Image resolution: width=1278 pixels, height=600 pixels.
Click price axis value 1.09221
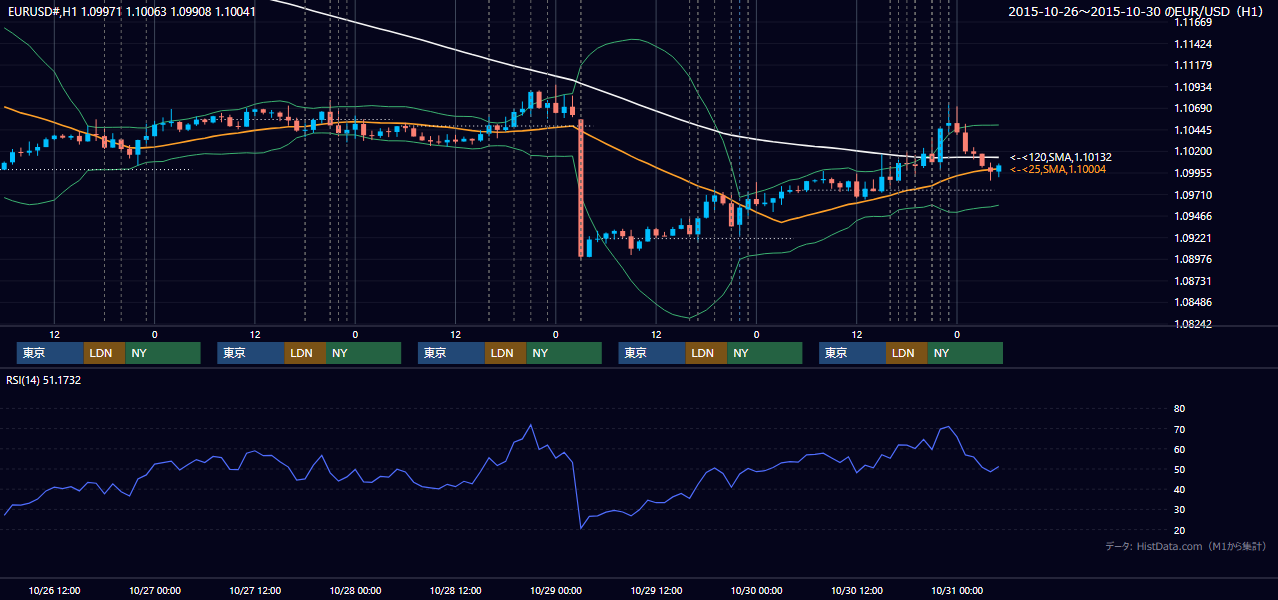[1193, 238]
